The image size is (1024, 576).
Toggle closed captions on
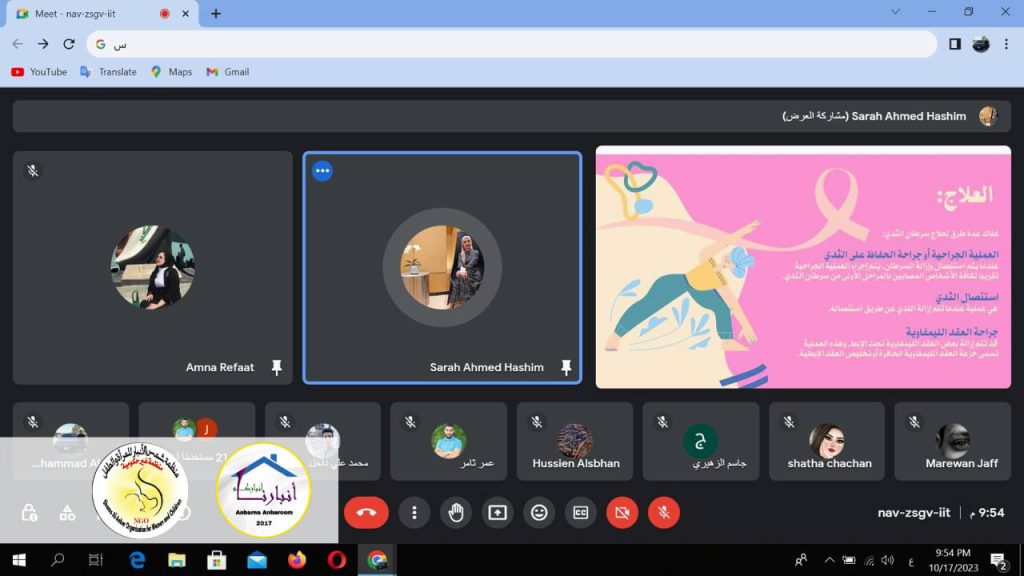click(580, 513)
